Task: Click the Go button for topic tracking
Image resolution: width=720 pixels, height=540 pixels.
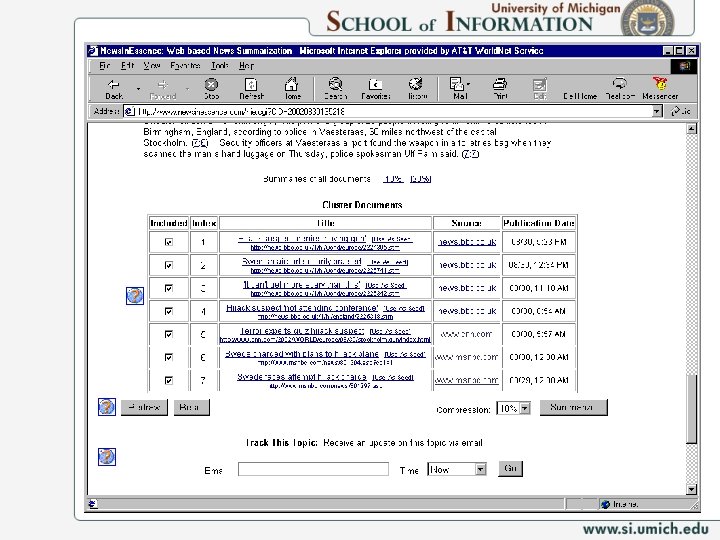Action: [510, 469]
